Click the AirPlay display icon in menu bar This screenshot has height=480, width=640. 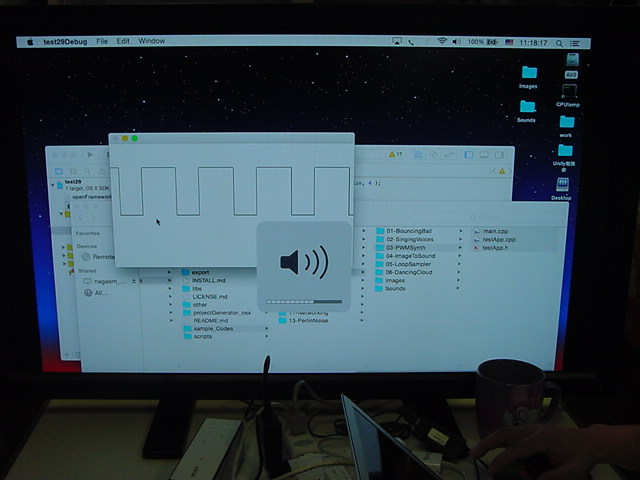tap(397, 41)
